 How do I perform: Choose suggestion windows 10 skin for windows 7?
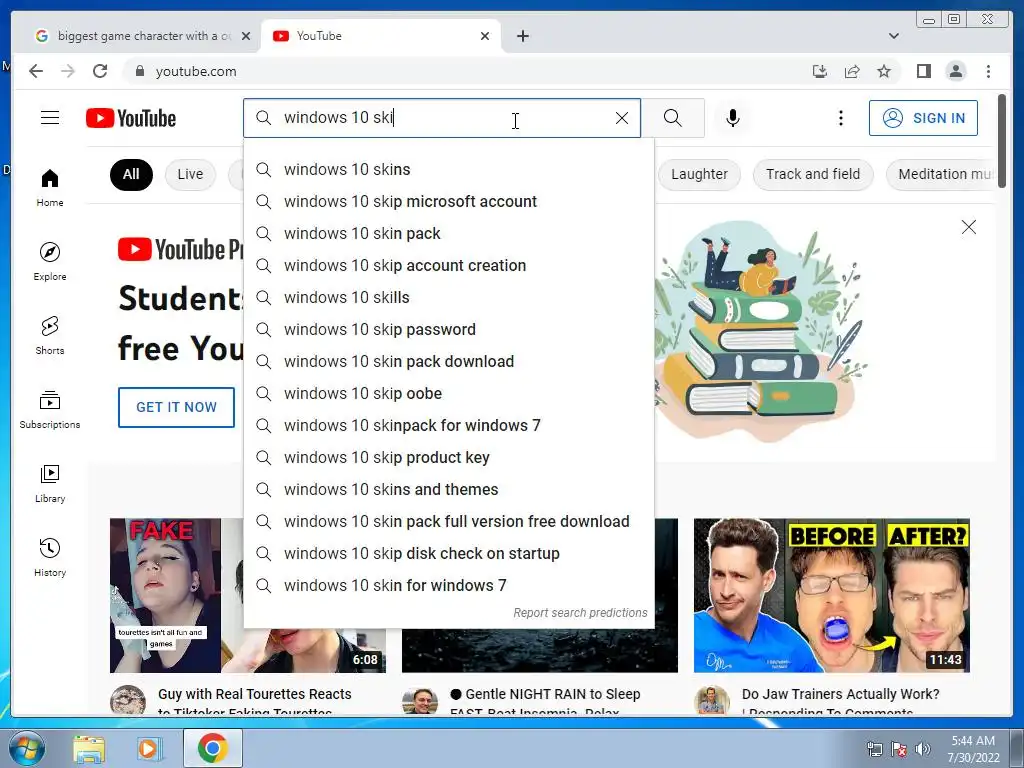[449, 586]
